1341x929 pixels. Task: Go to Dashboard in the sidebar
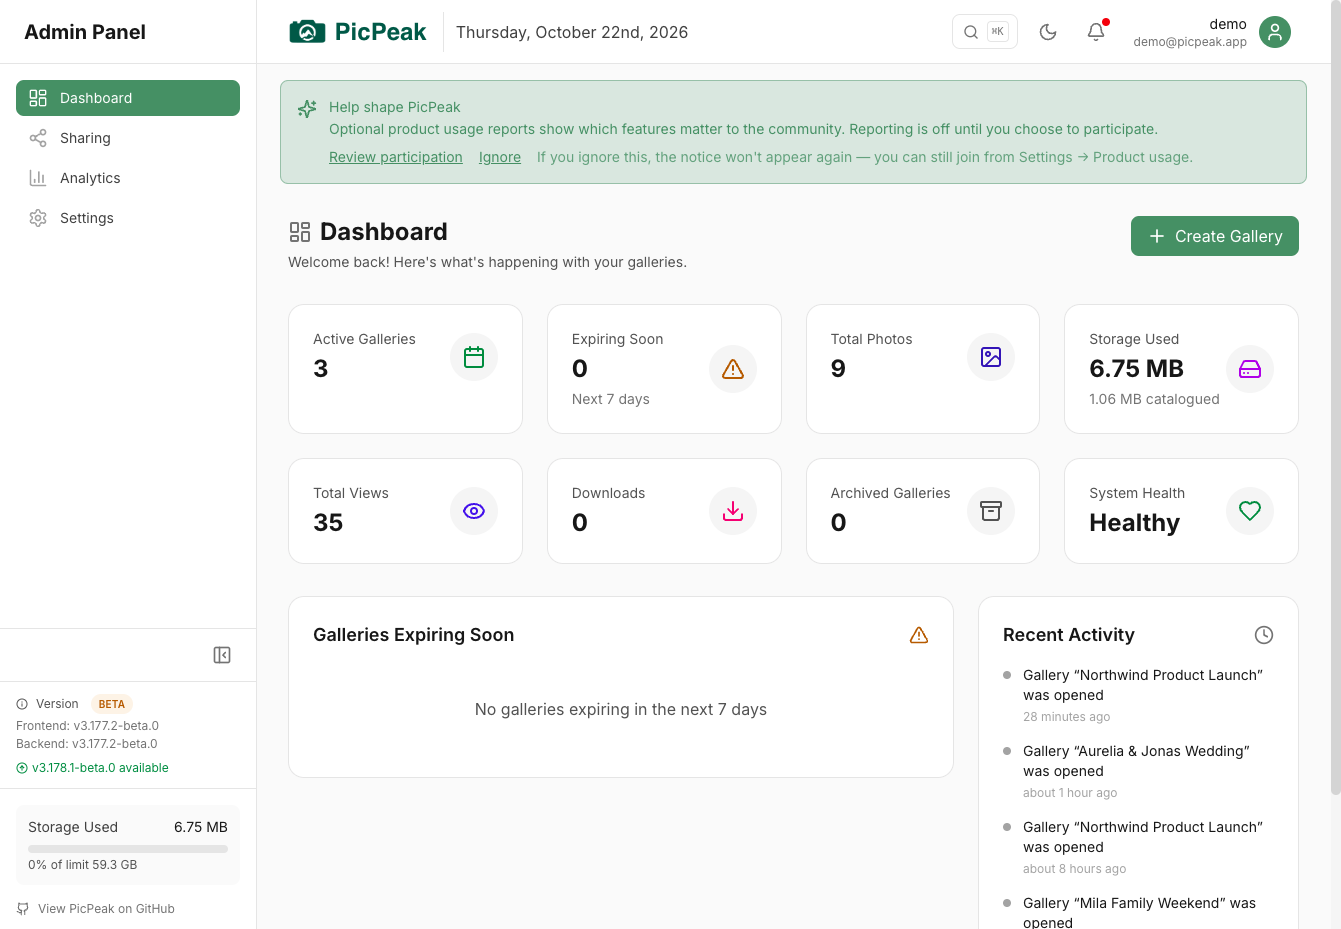(x=128, y=98)
